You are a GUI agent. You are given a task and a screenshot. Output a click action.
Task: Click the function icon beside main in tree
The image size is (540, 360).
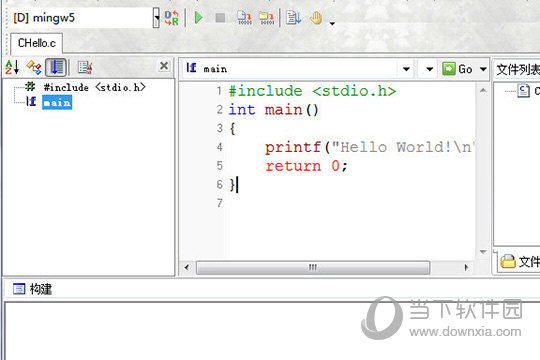click(31, 101)
